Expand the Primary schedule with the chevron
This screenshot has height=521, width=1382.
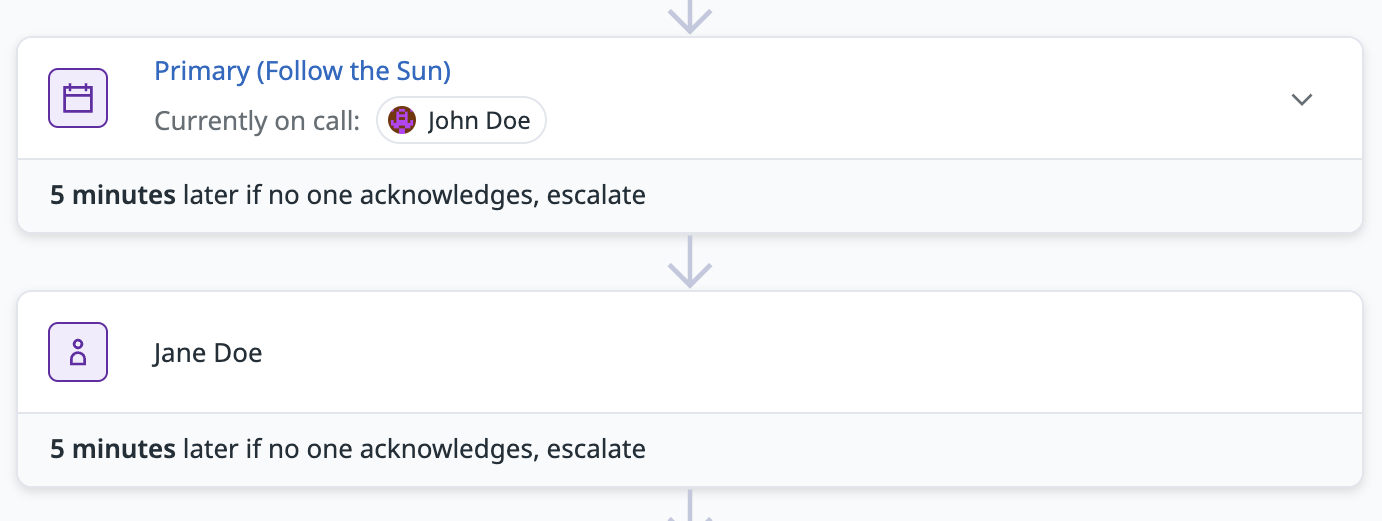pos(1301,99)
